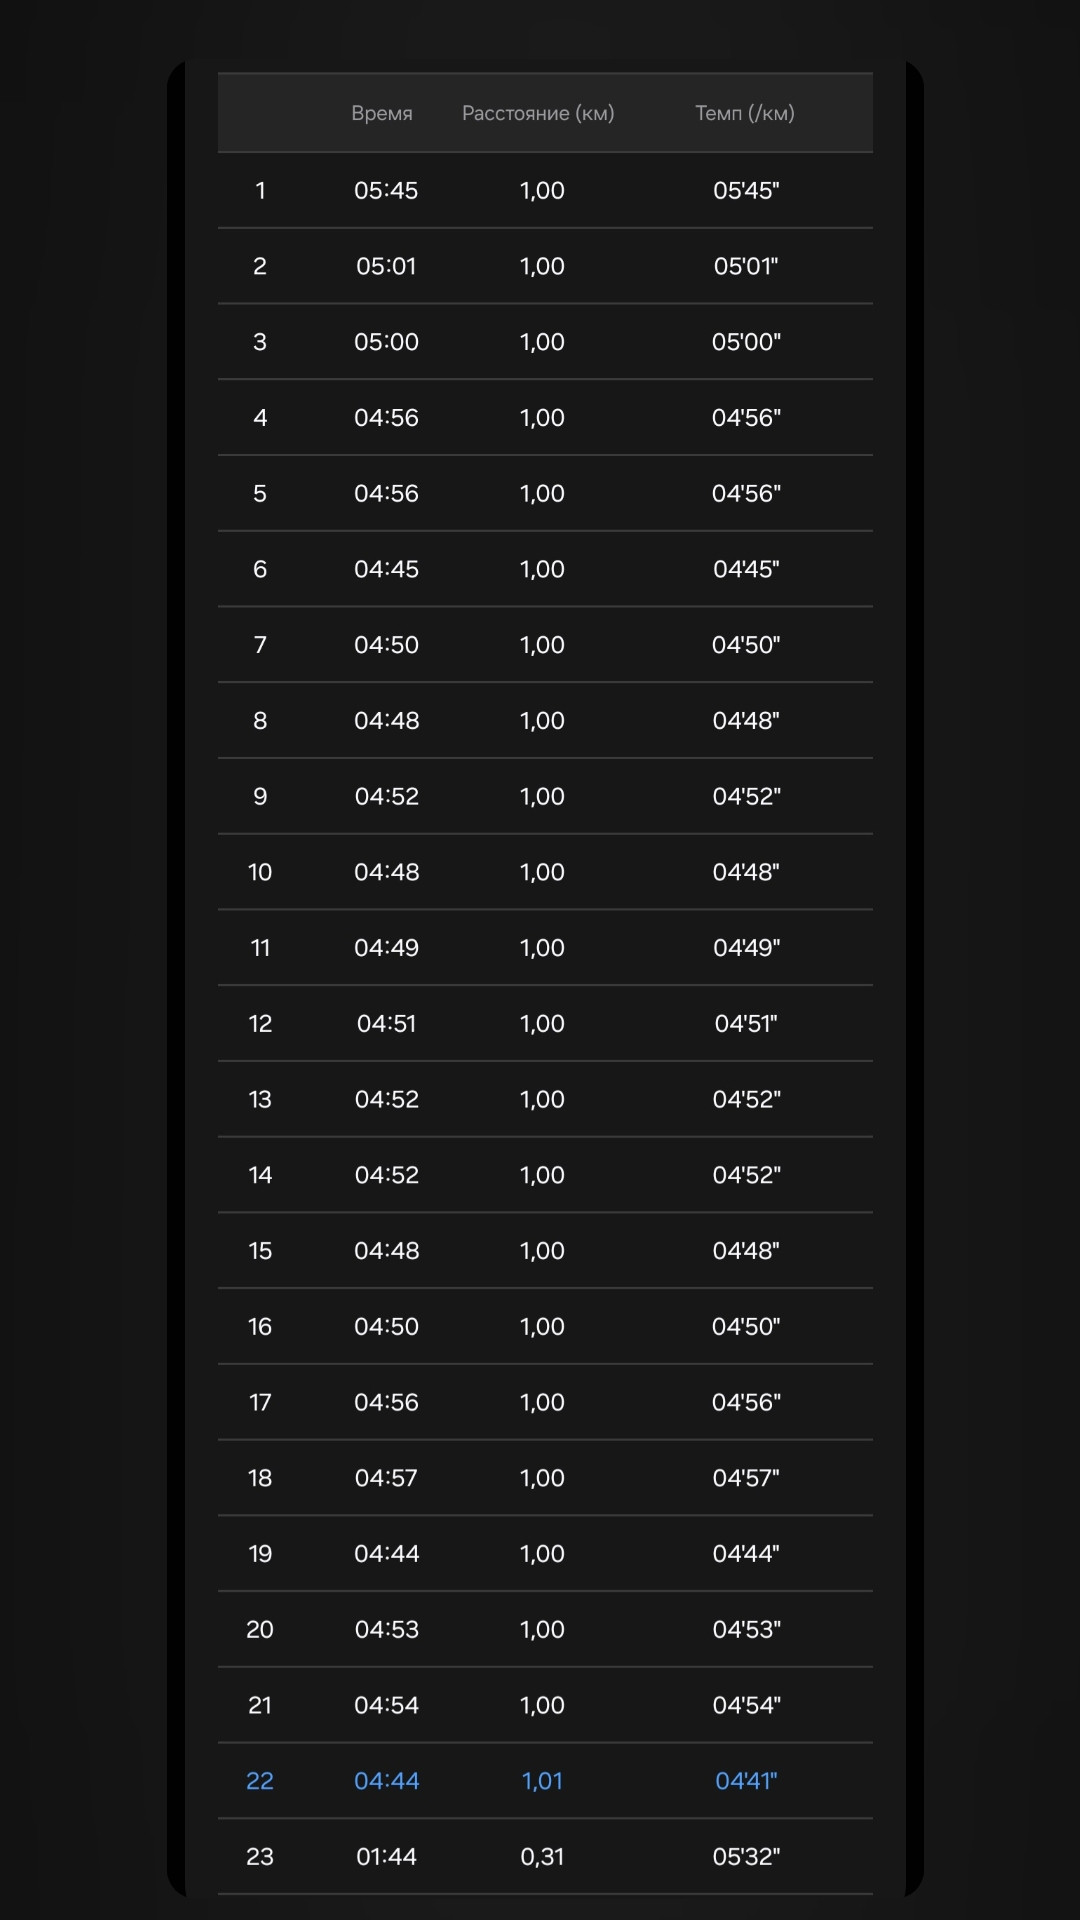
Task: Click lap 23 time 01:44
Action: coord(386,1857)
